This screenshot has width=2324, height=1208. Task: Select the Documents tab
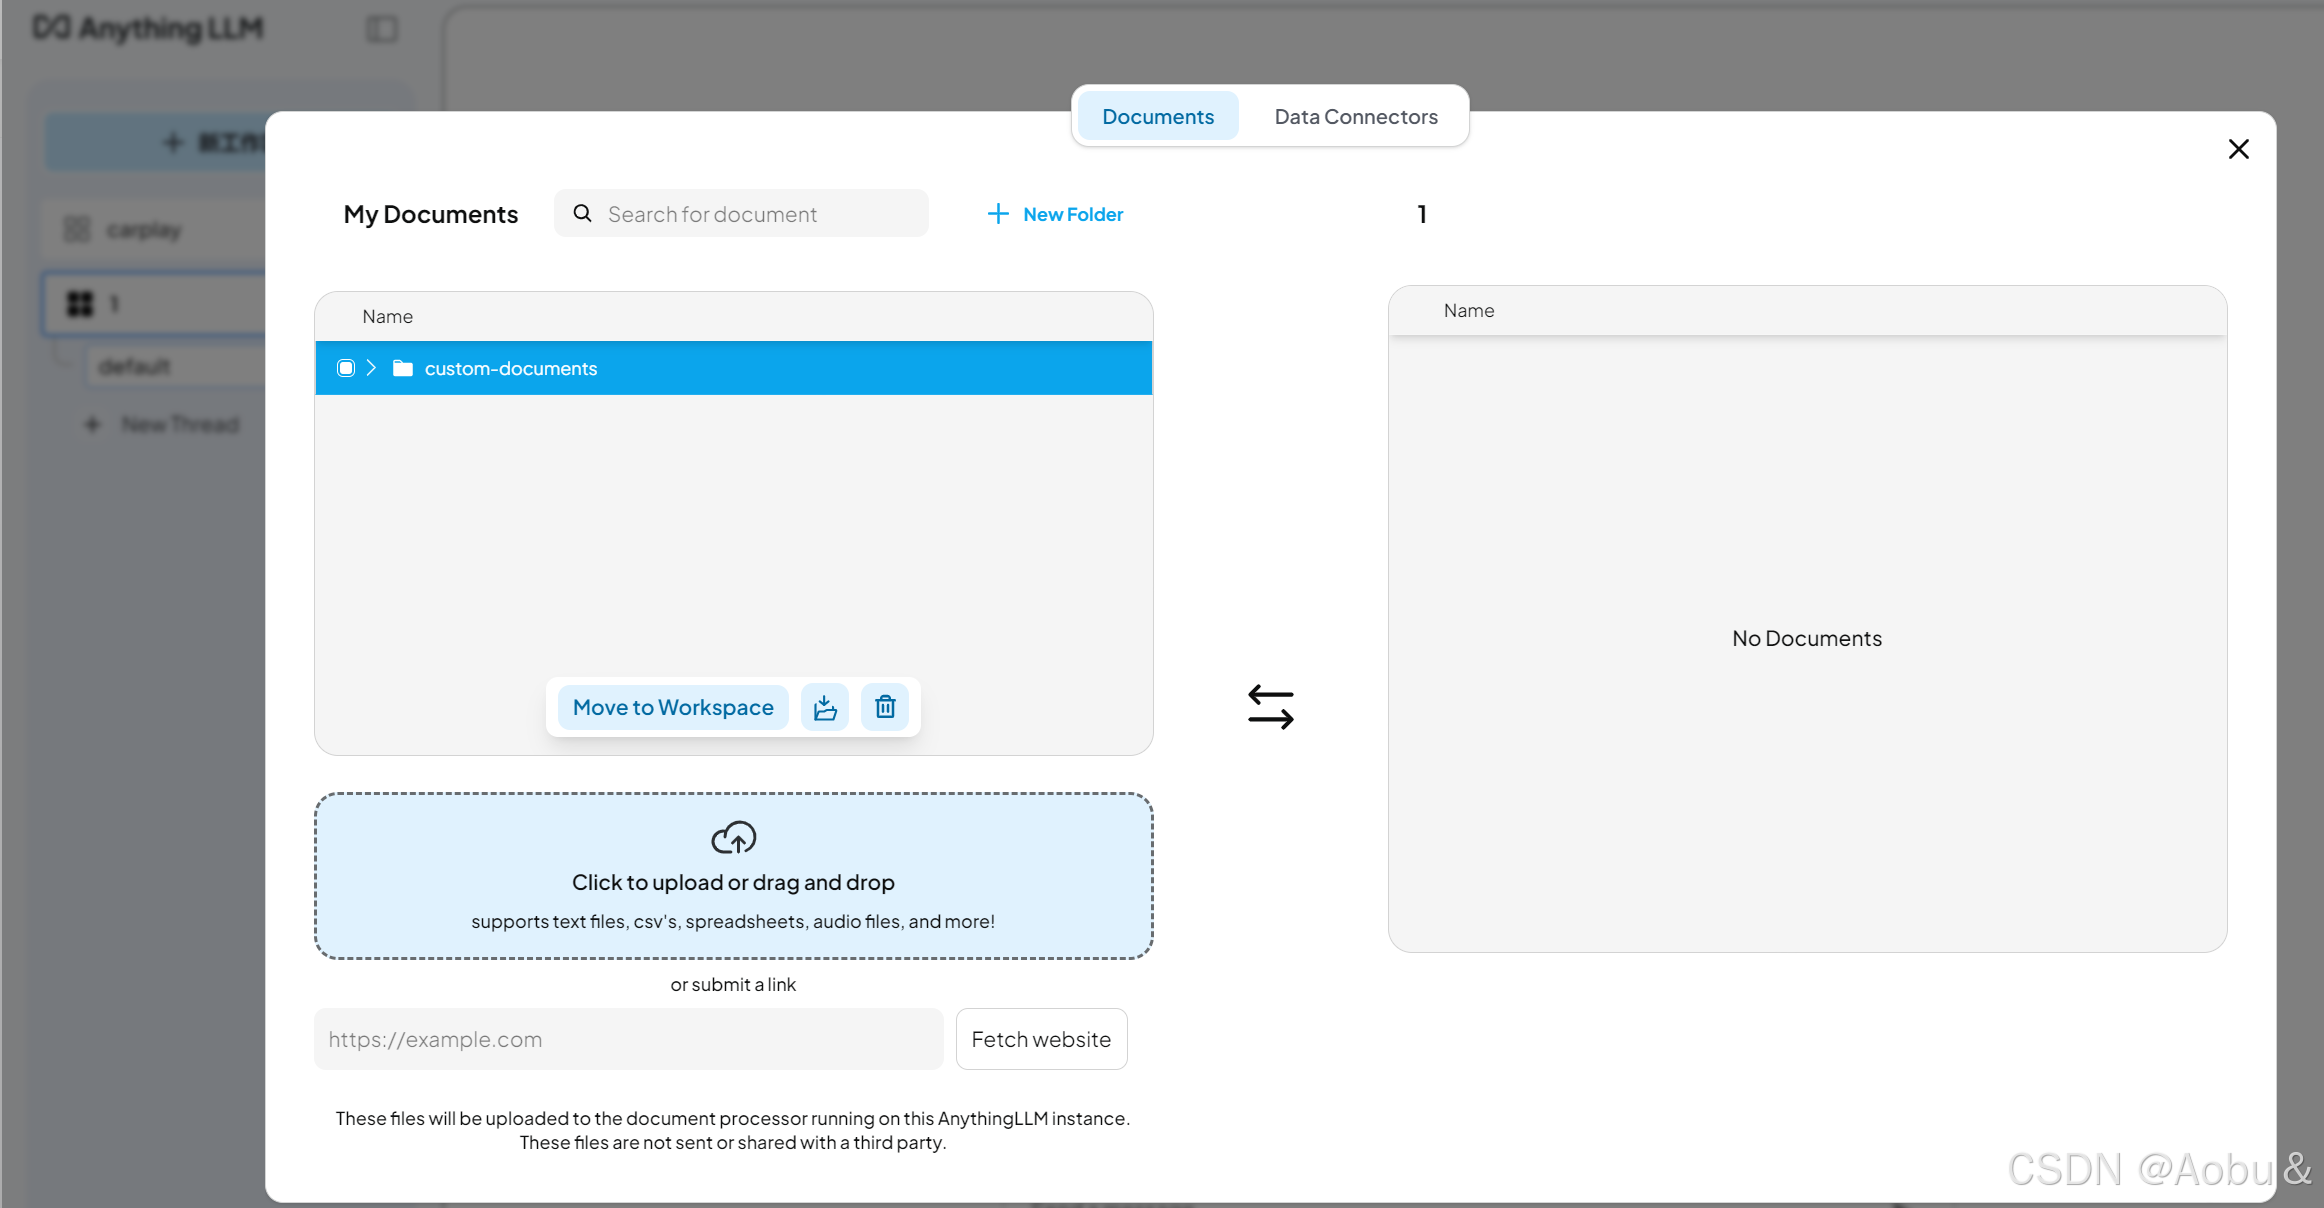coord(1157,117)
